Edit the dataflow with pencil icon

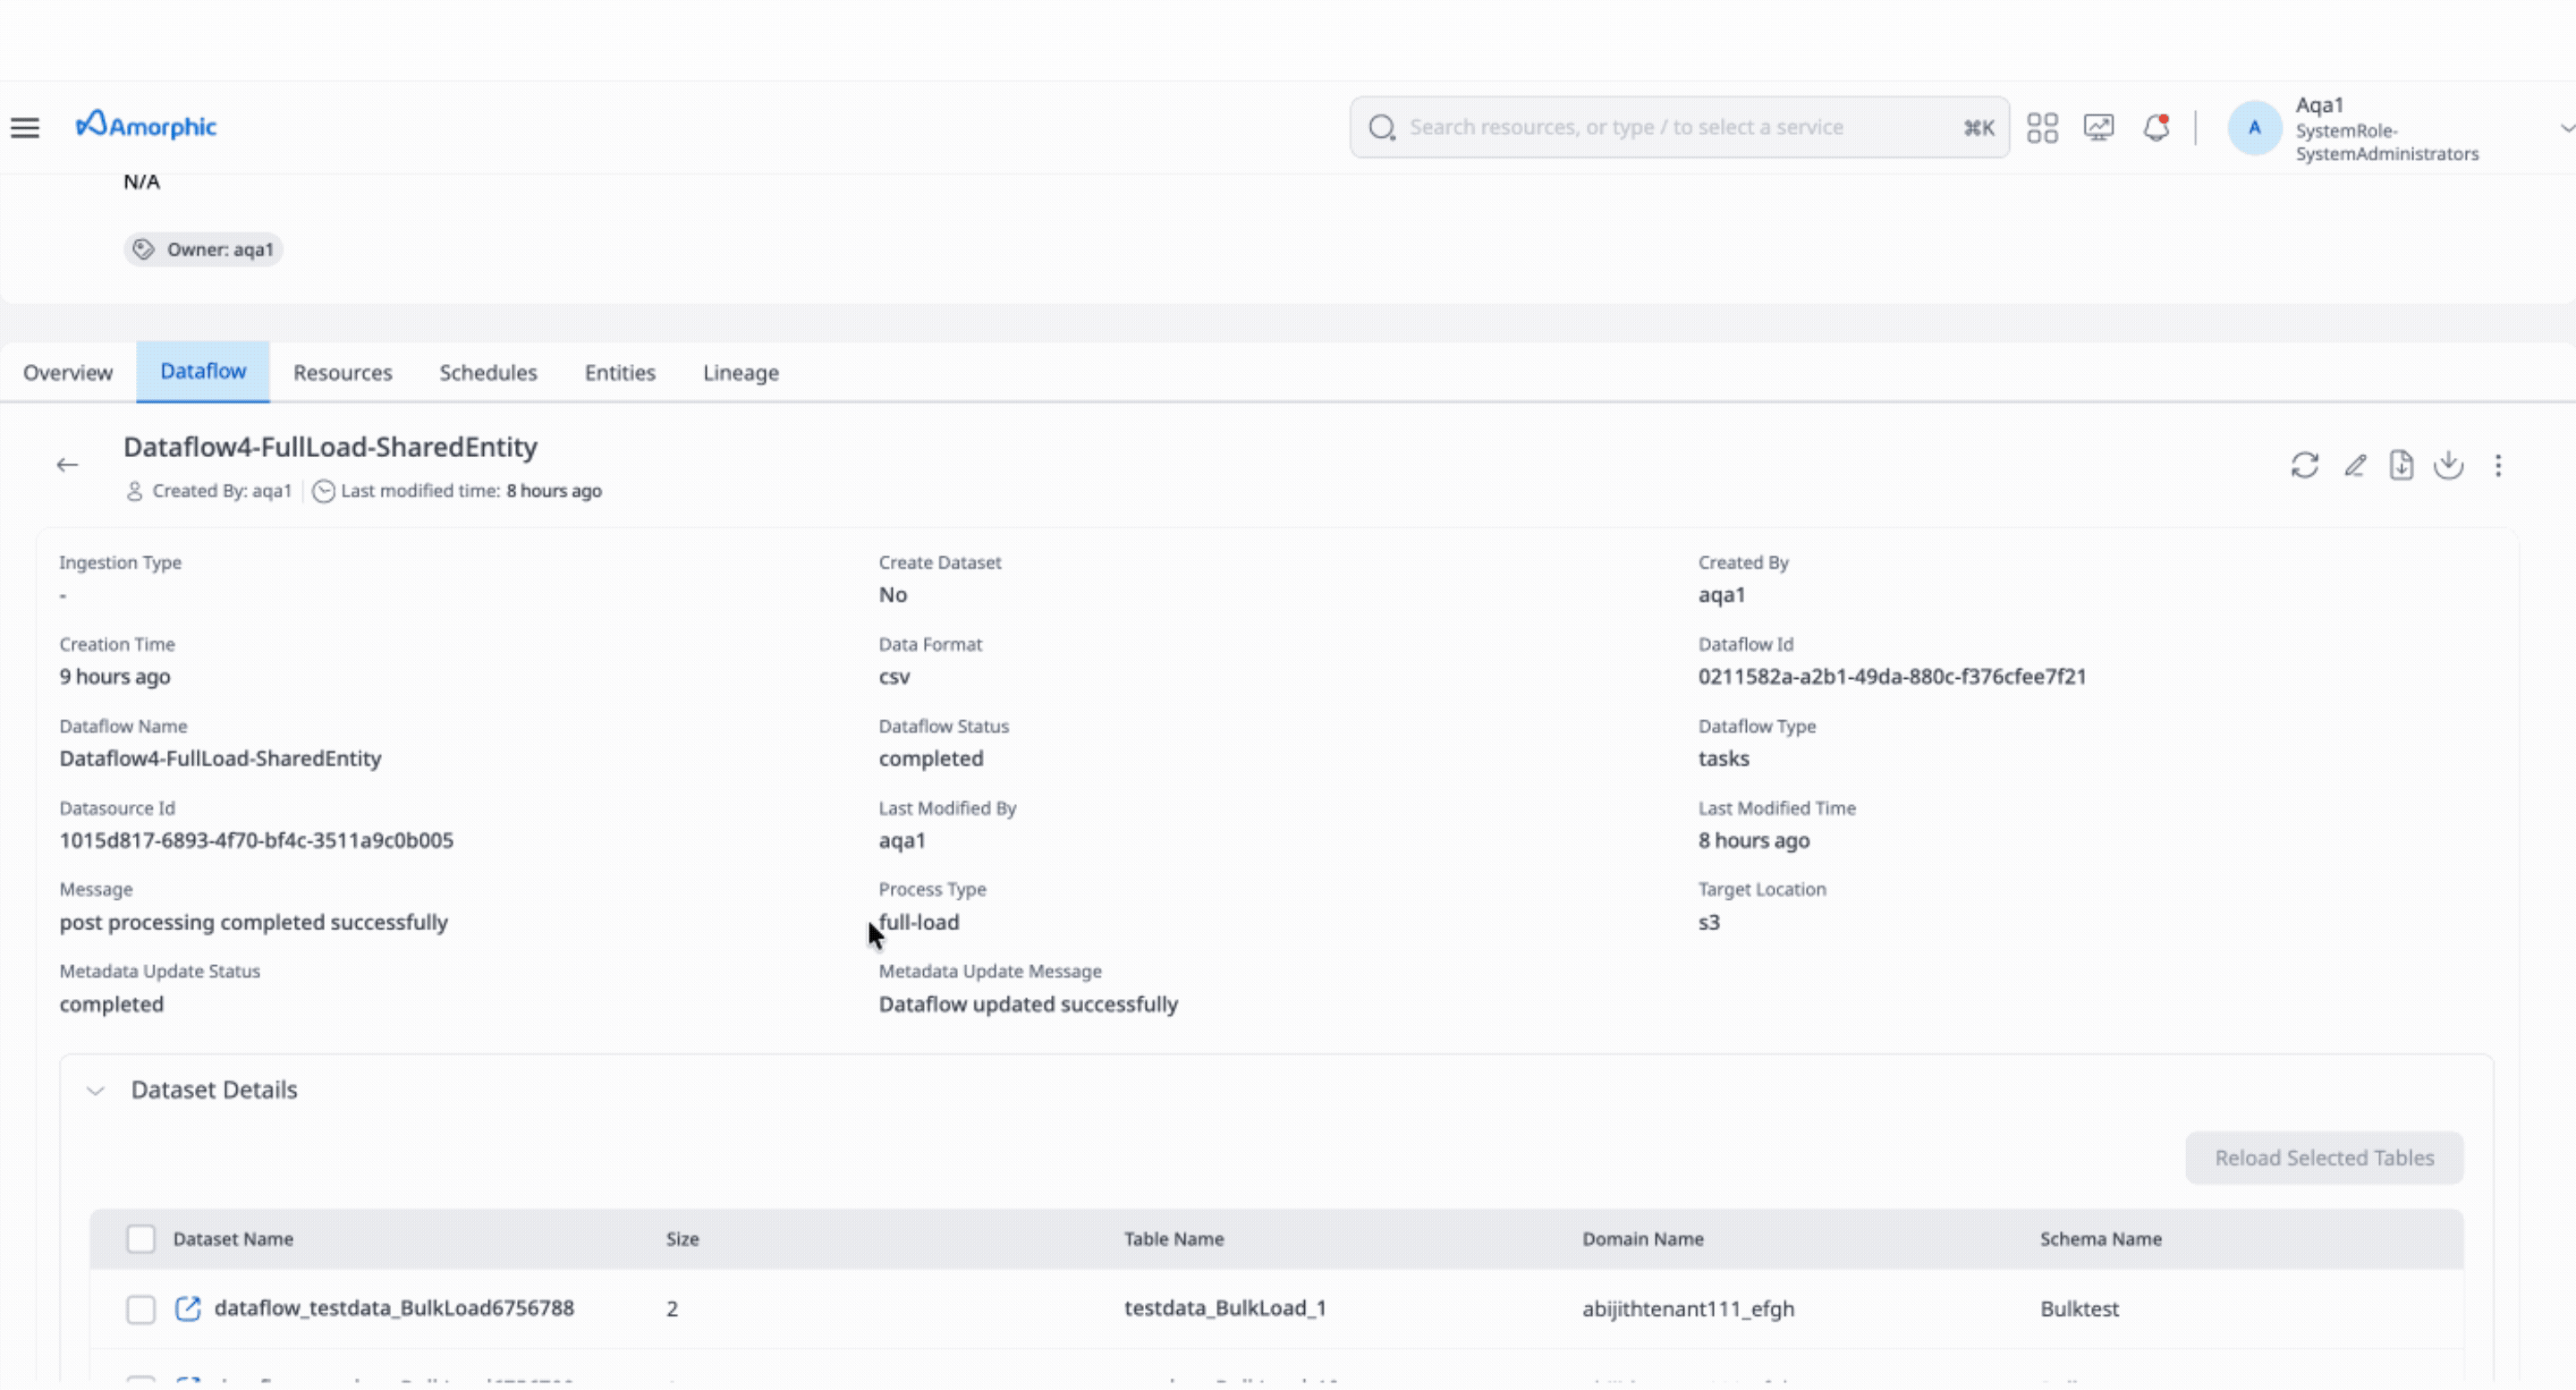(2355, 466)
